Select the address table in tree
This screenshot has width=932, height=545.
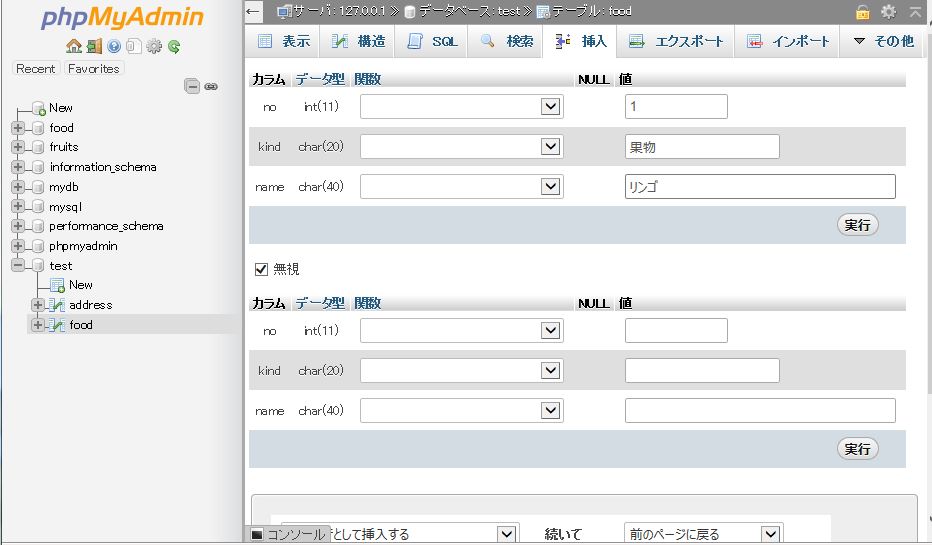[90, 305]
